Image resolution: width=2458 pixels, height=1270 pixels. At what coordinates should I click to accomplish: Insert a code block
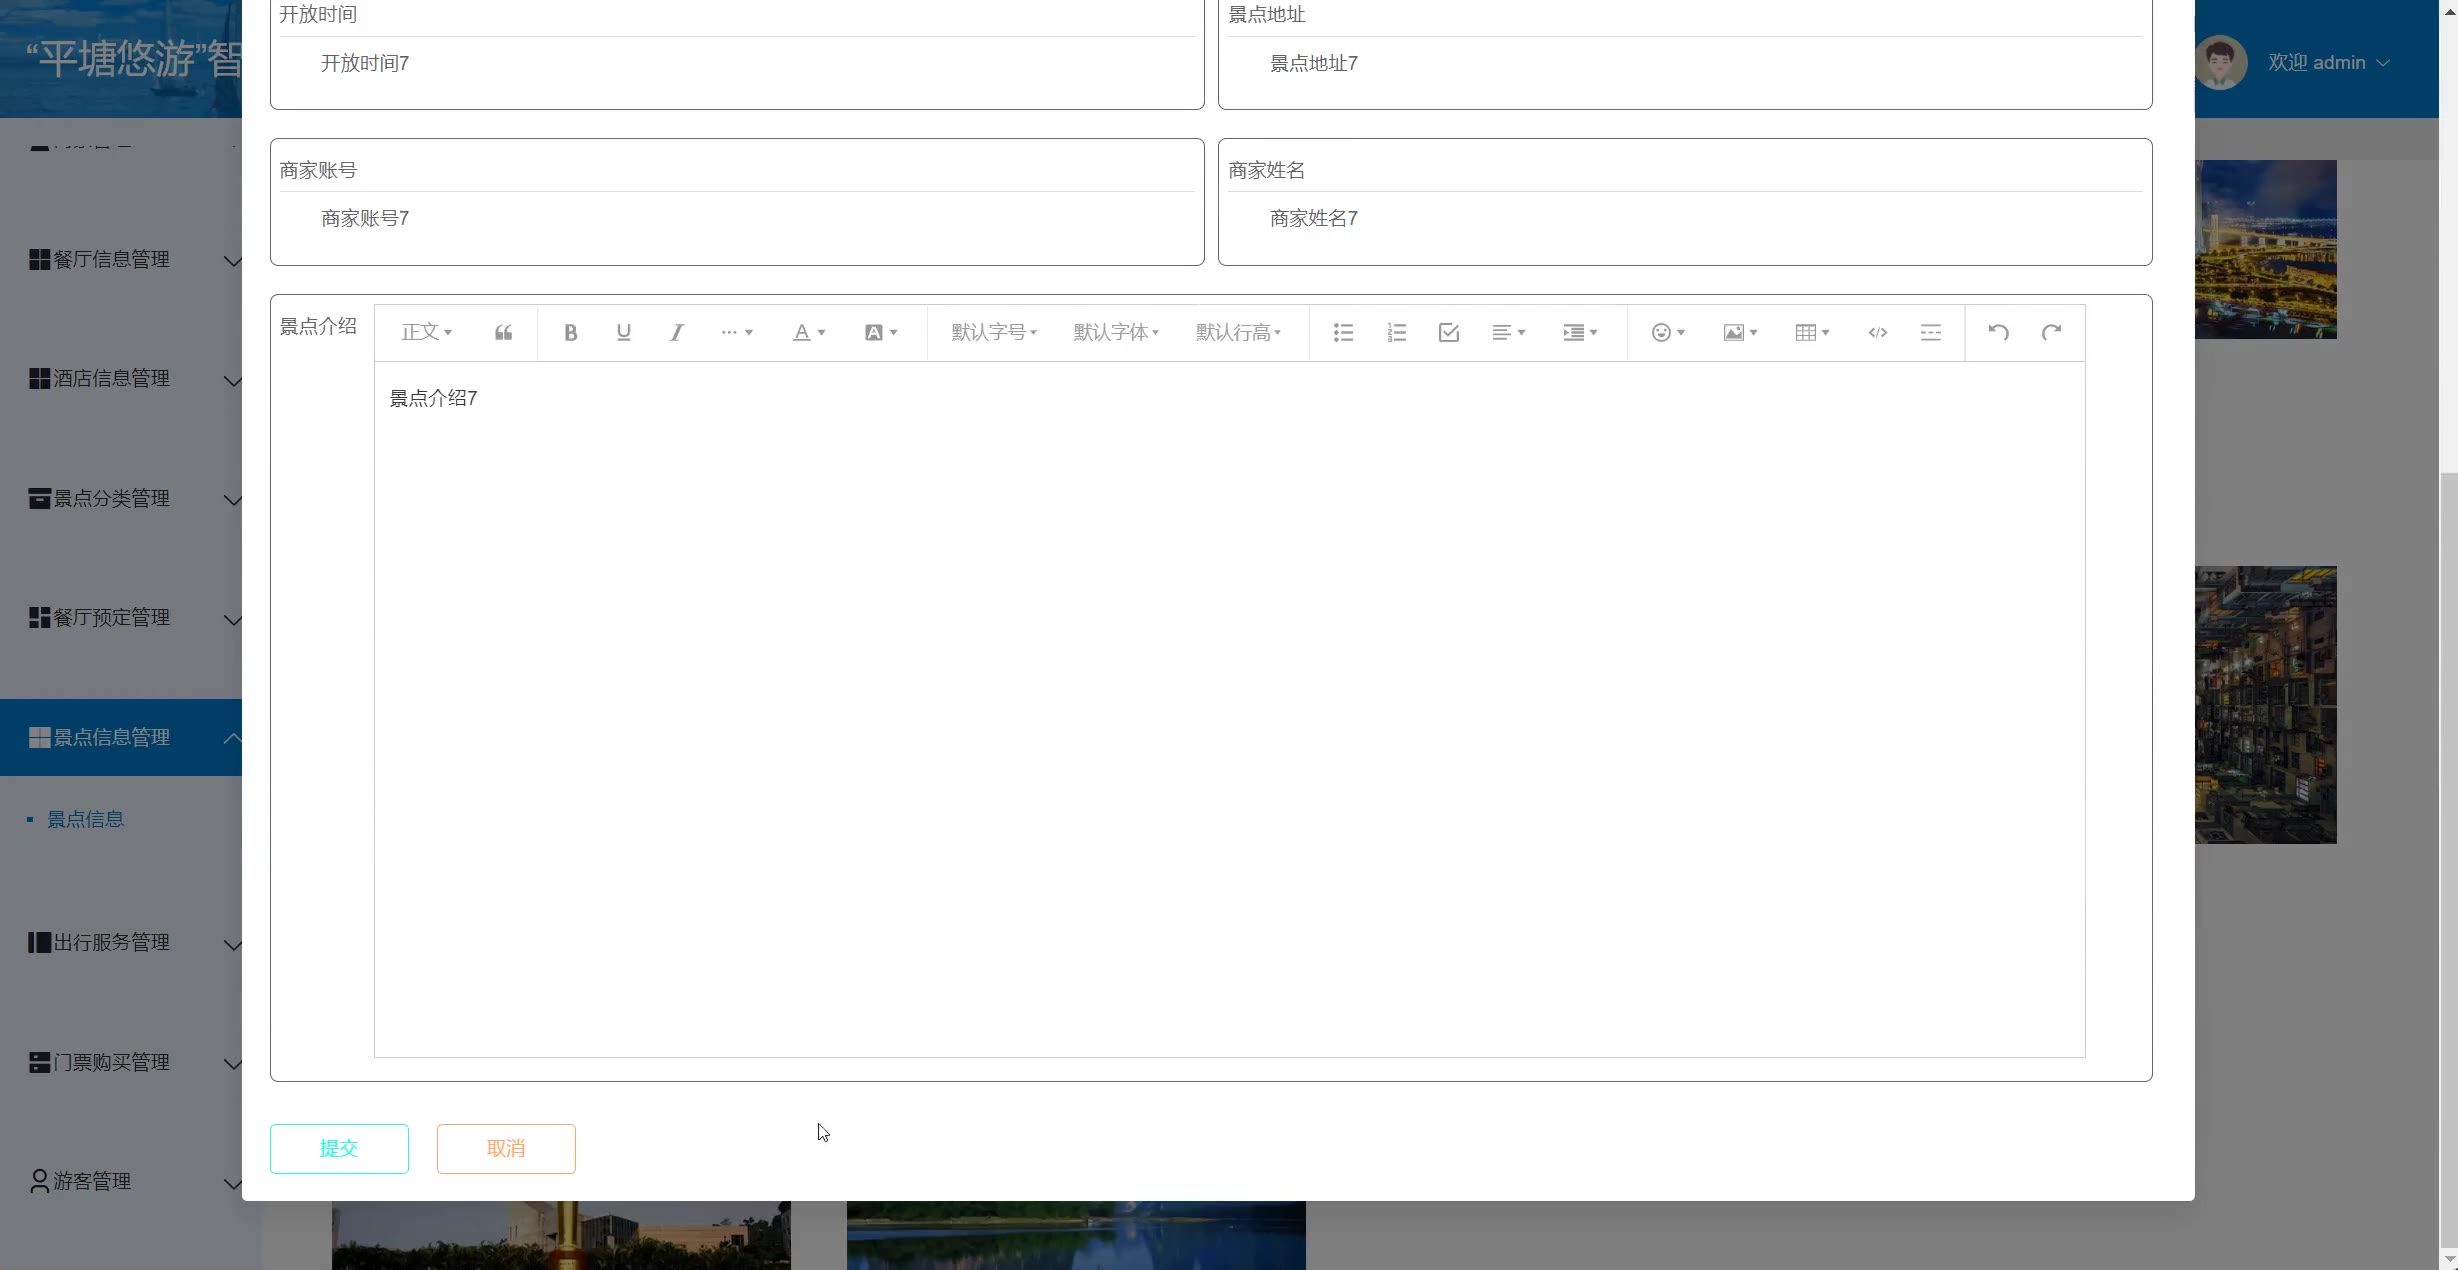(x=1877, y=333)
